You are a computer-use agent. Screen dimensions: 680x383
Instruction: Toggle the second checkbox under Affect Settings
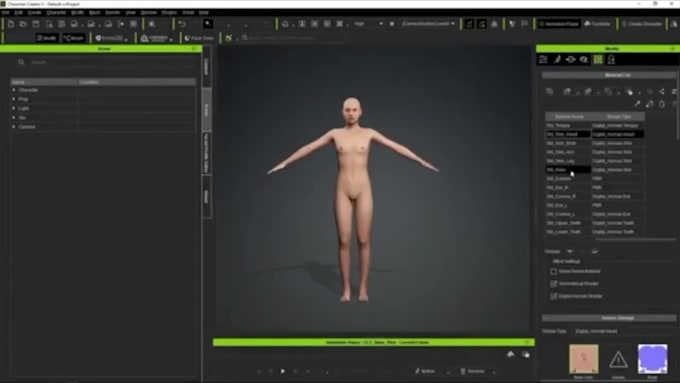[x=554, y=284]
